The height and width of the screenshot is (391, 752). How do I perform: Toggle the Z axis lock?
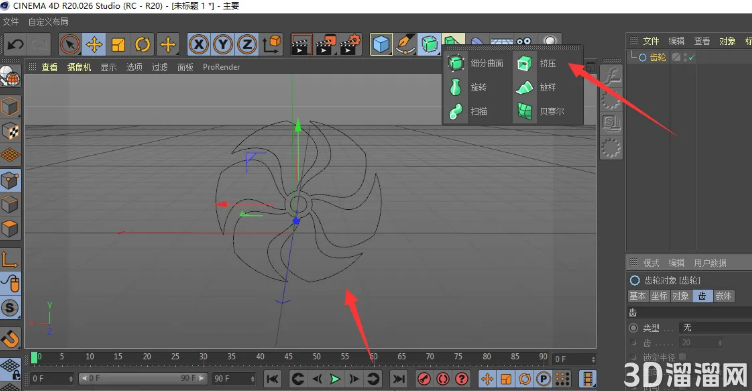(247, 45)
